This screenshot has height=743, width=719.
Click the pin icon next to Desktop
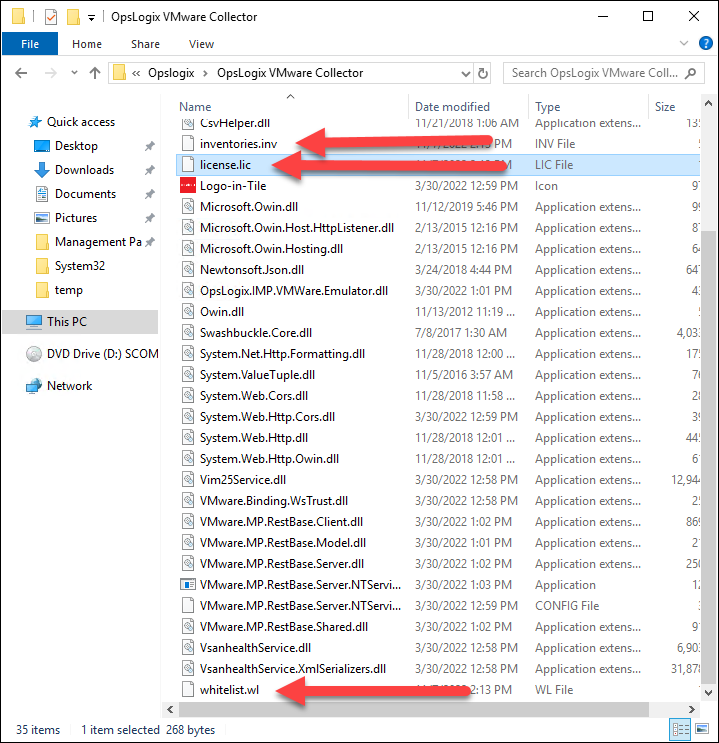point(150,146)
